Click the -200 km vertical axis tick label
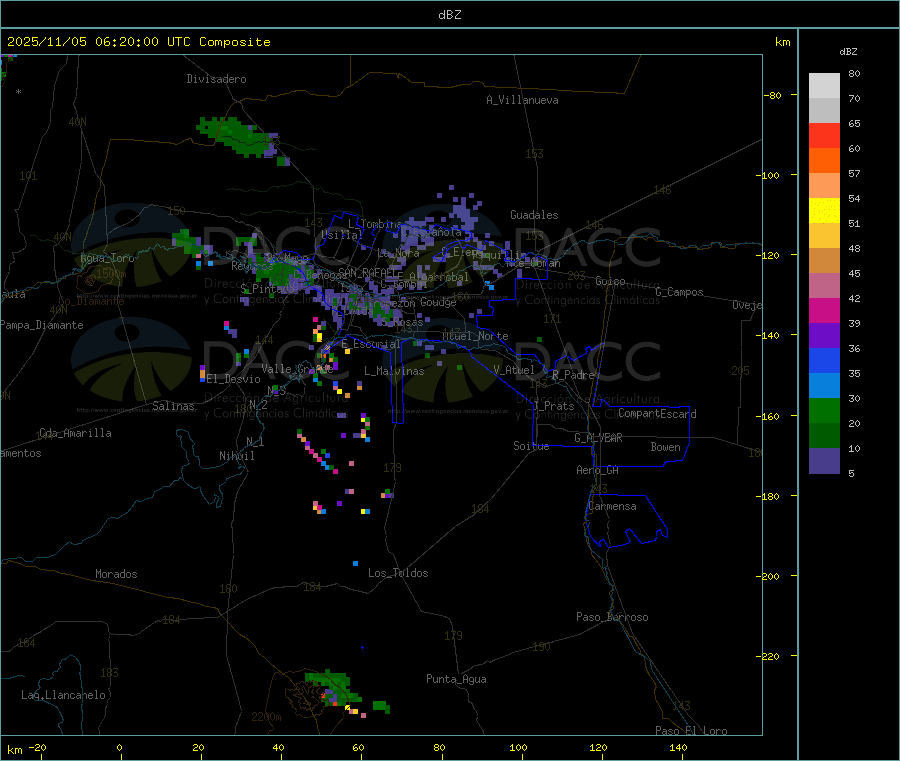 (x=767, y=576)
